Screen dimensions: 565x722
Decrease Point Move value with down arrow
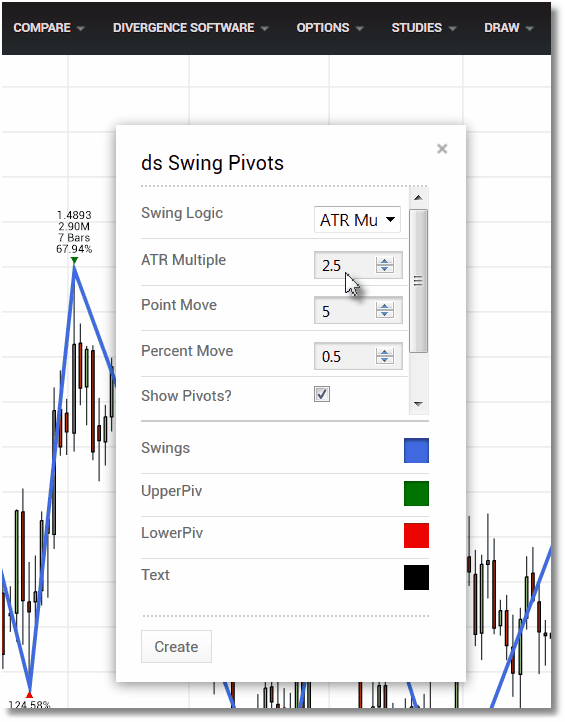384,314
